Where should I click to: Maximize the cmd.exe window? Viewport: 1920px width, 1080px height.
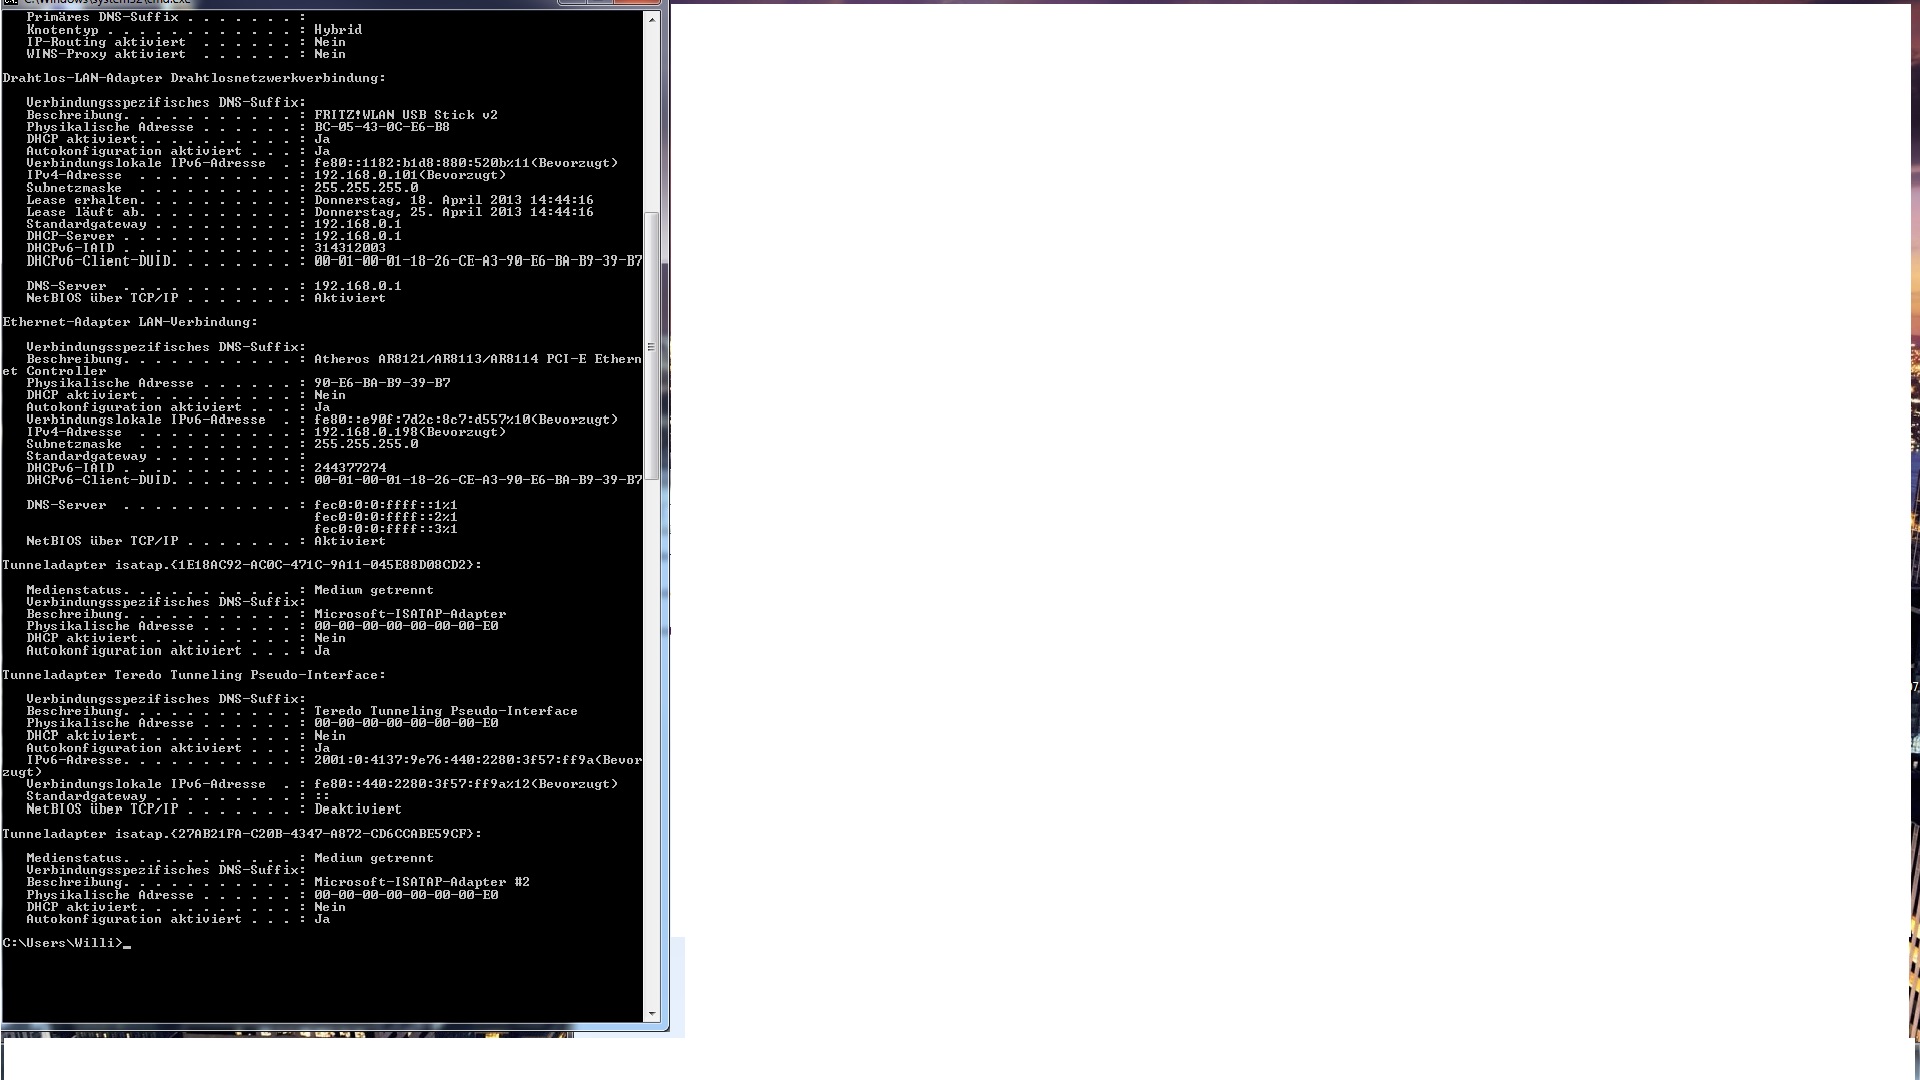(x=600, y=2)
